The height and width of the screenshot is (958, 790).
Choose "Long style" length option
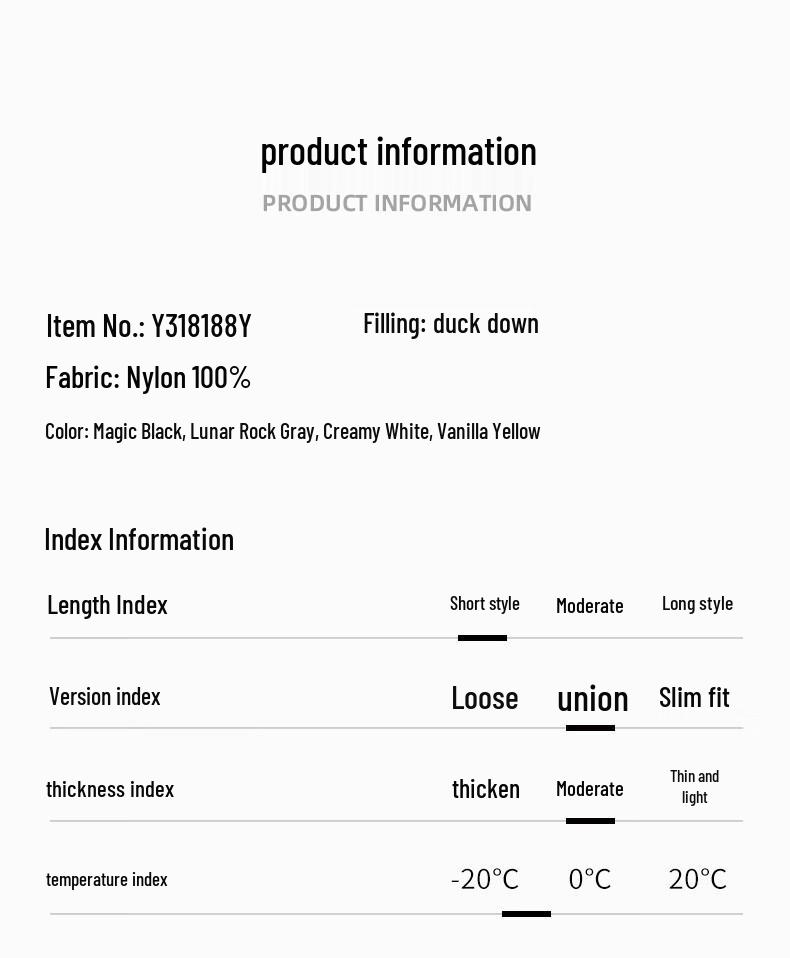pos(697,604)
